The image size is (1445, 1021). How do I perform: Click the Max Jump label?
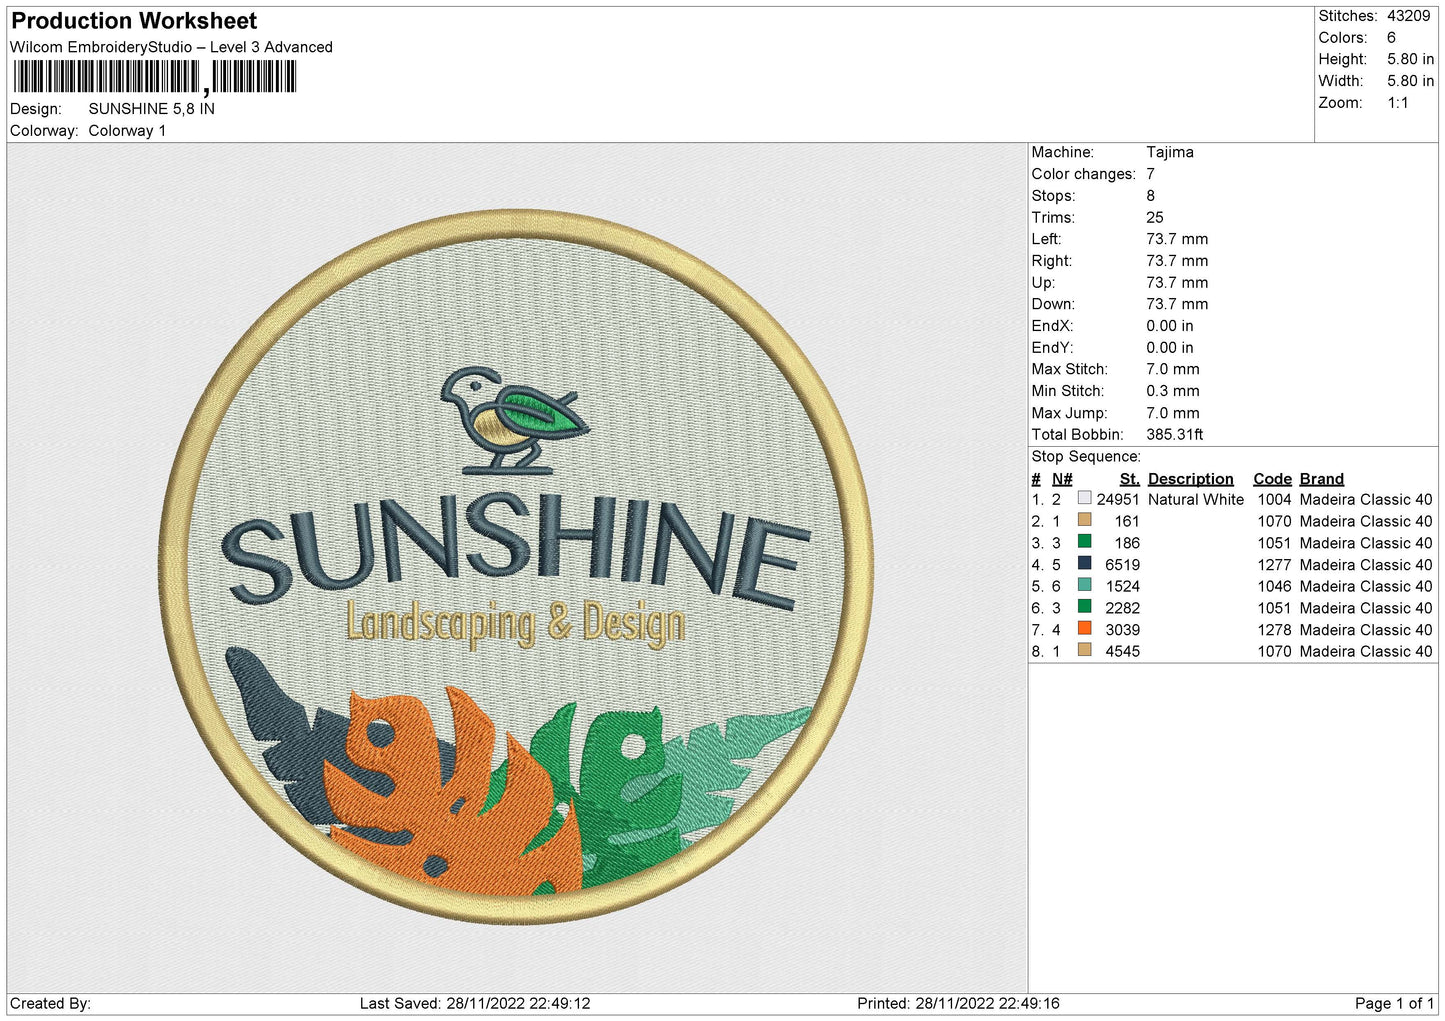pyautogui.click(x=1069, y=413)
